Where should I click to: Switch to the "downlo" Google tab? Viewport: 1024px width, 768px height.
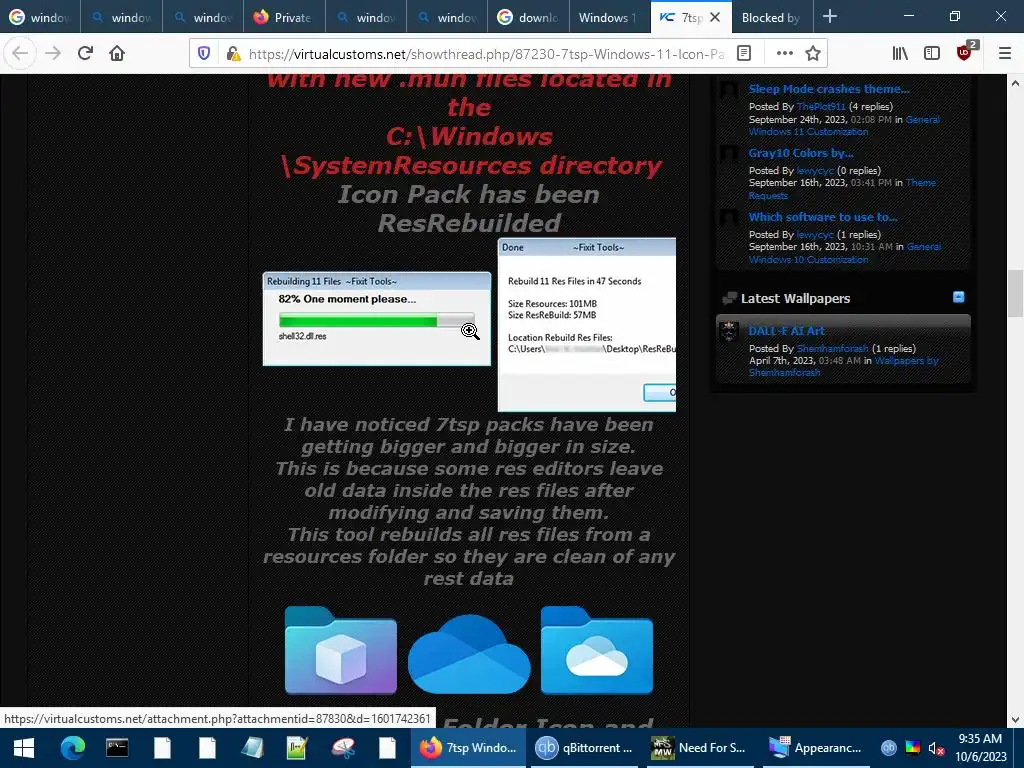click(528, 18)
